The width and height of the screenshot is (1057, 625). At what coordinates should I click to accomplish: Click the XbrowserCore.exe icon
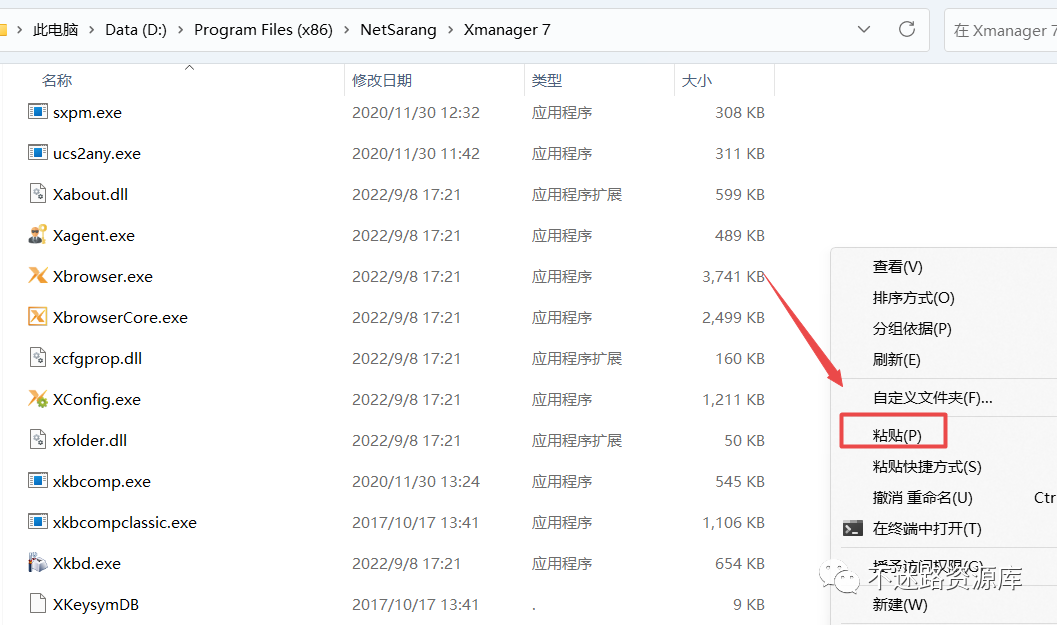tap(38, 316)
